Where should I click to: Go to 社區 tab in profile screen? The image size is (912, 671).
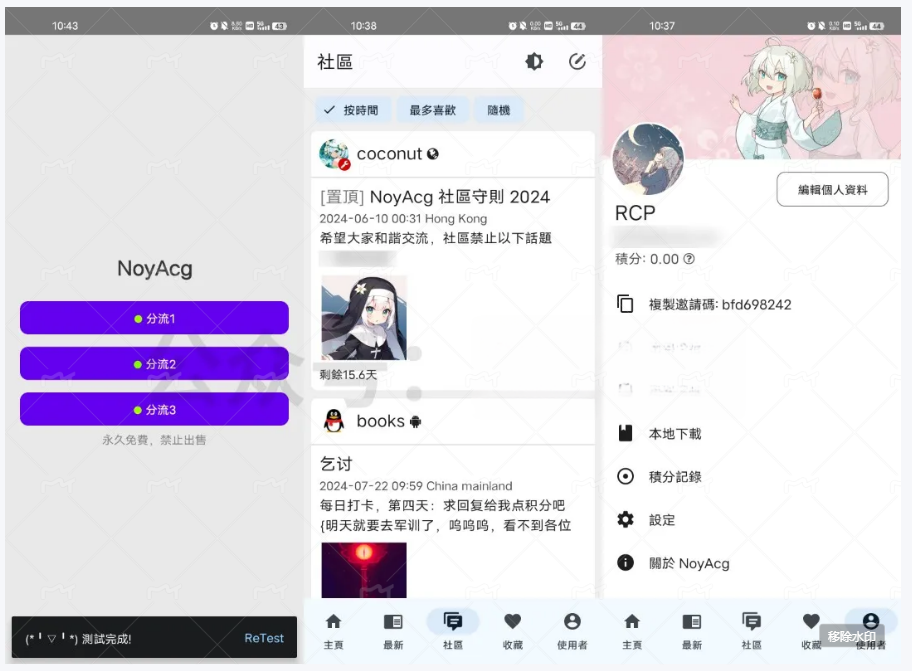click(751, 631)
